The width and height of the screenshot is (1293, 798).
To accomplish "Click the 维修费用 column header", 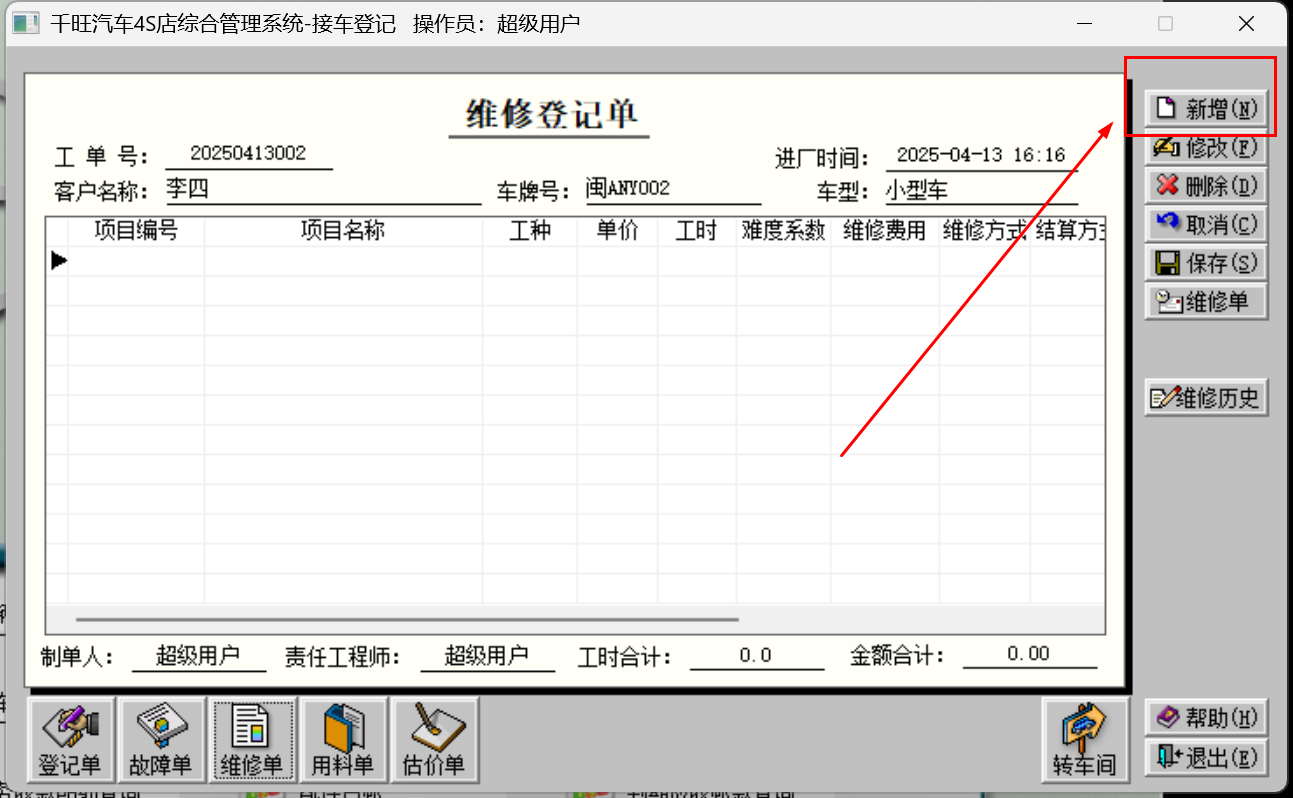I will click(885, 231).
